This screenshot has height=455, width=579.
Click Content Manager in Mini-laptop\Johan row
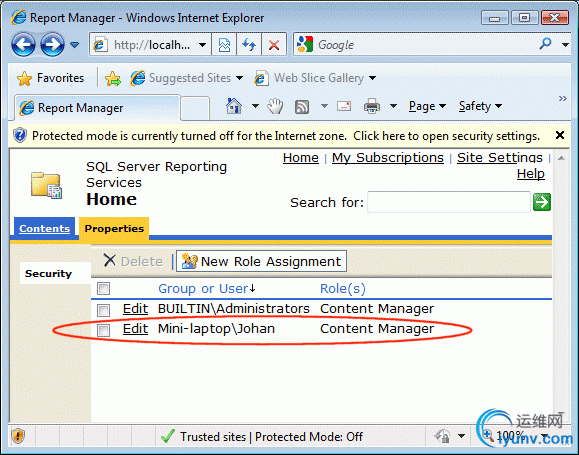click(377, 329)
